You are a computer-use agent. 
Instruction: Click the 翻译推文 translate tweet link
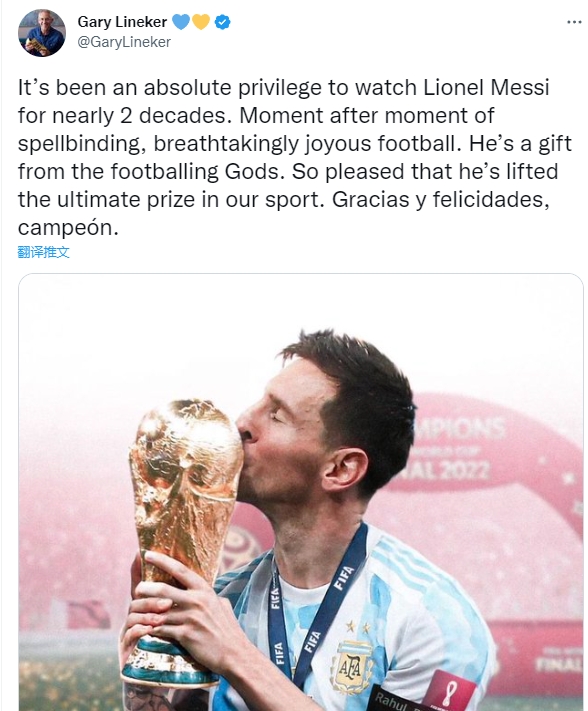(x=44, y=252)
